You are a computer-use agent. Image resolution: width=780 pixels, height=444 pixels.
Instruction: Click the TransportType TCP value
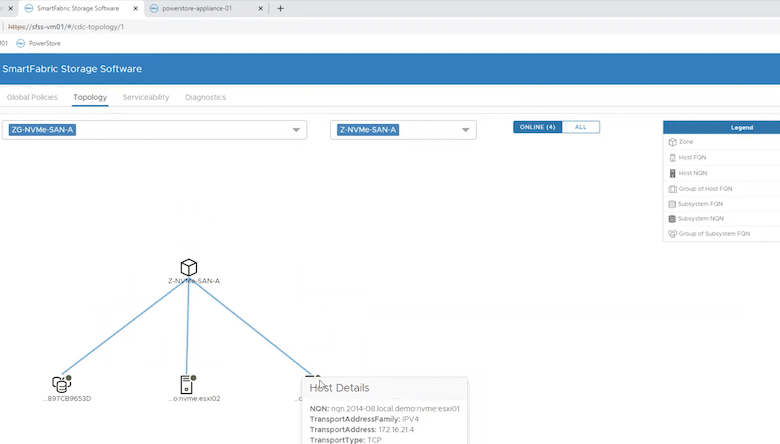coord(374,440)
